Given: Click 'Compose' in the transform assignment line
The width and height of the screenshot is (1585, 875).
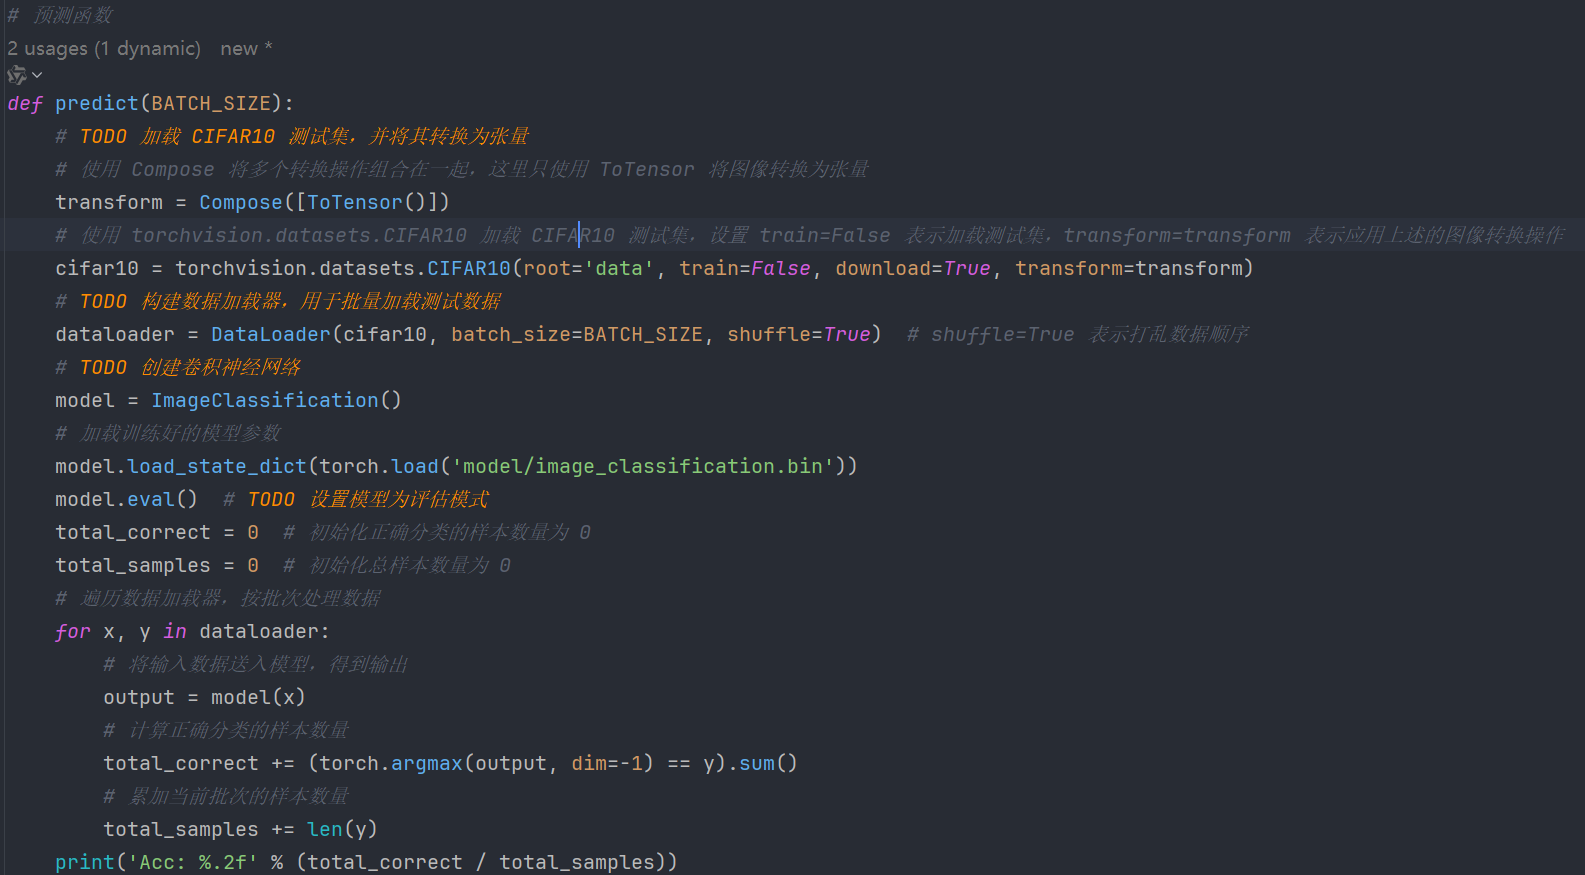Looking at the screenshot, I should click(241, 202).
